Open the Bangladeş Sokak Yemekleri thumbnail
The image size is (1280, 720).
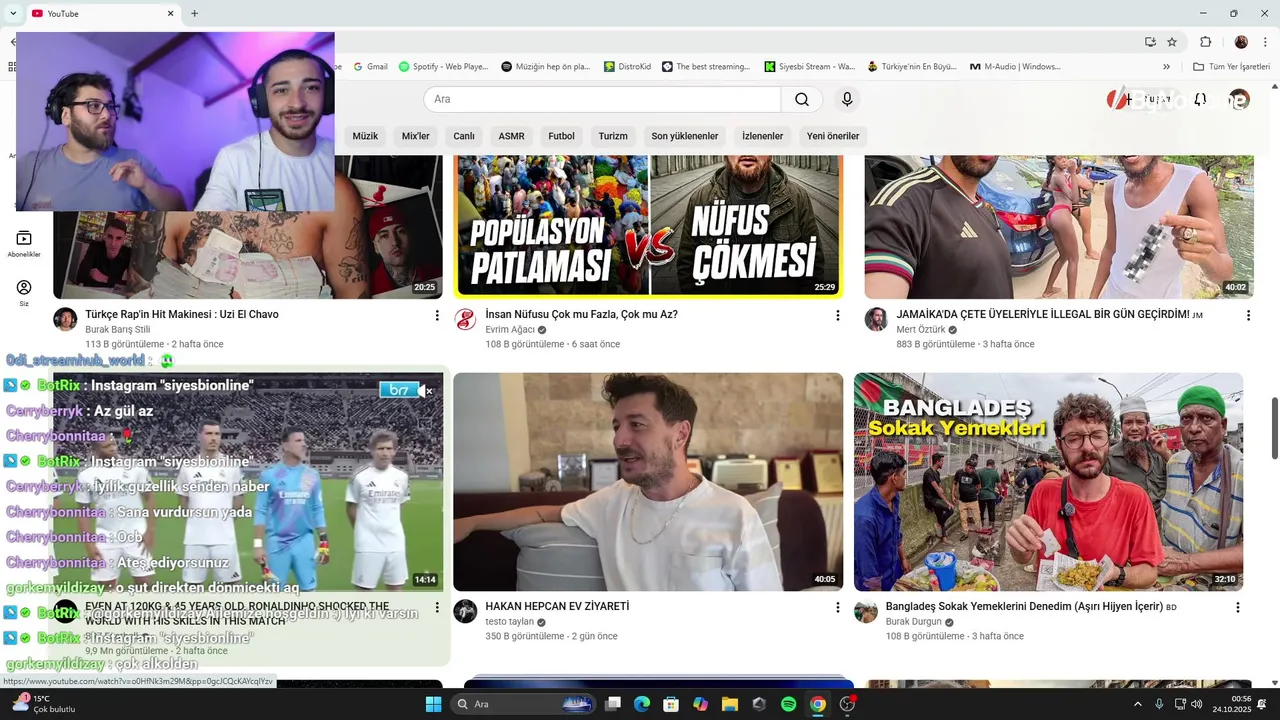tap(1048, 482)
